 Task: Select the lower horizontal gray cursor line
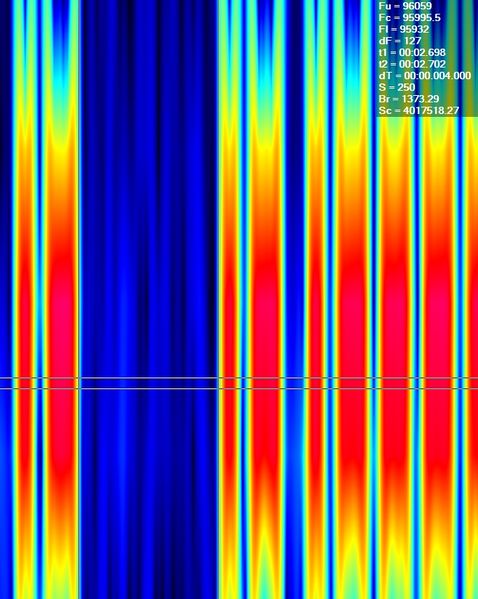[239, 389]
